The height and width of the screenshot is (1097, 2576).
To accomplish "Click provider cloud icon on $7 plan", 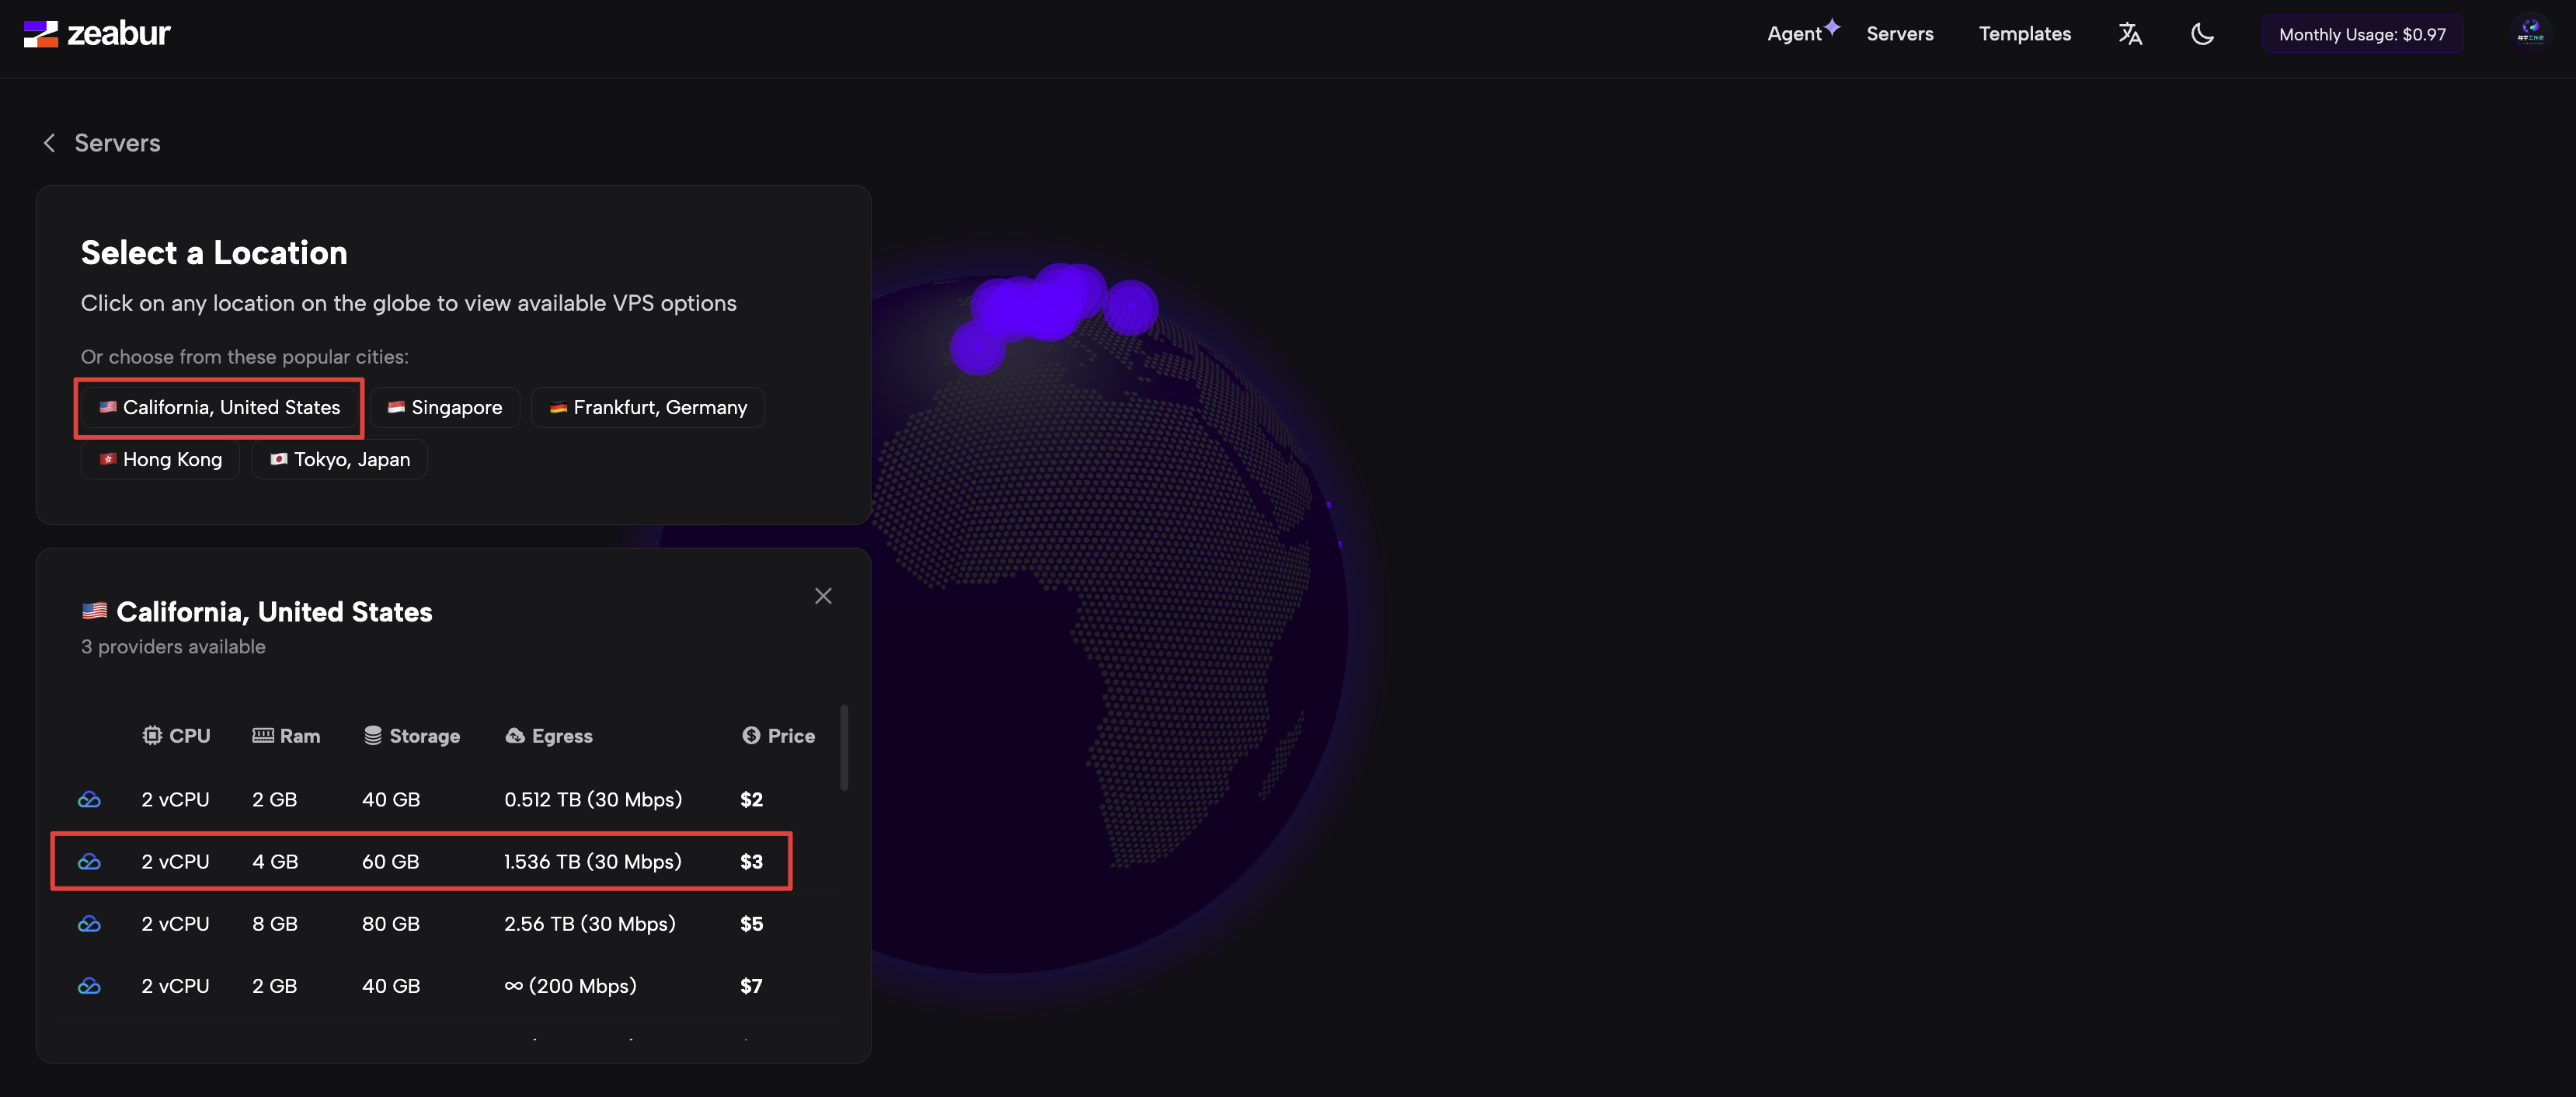I will point(89,986).
